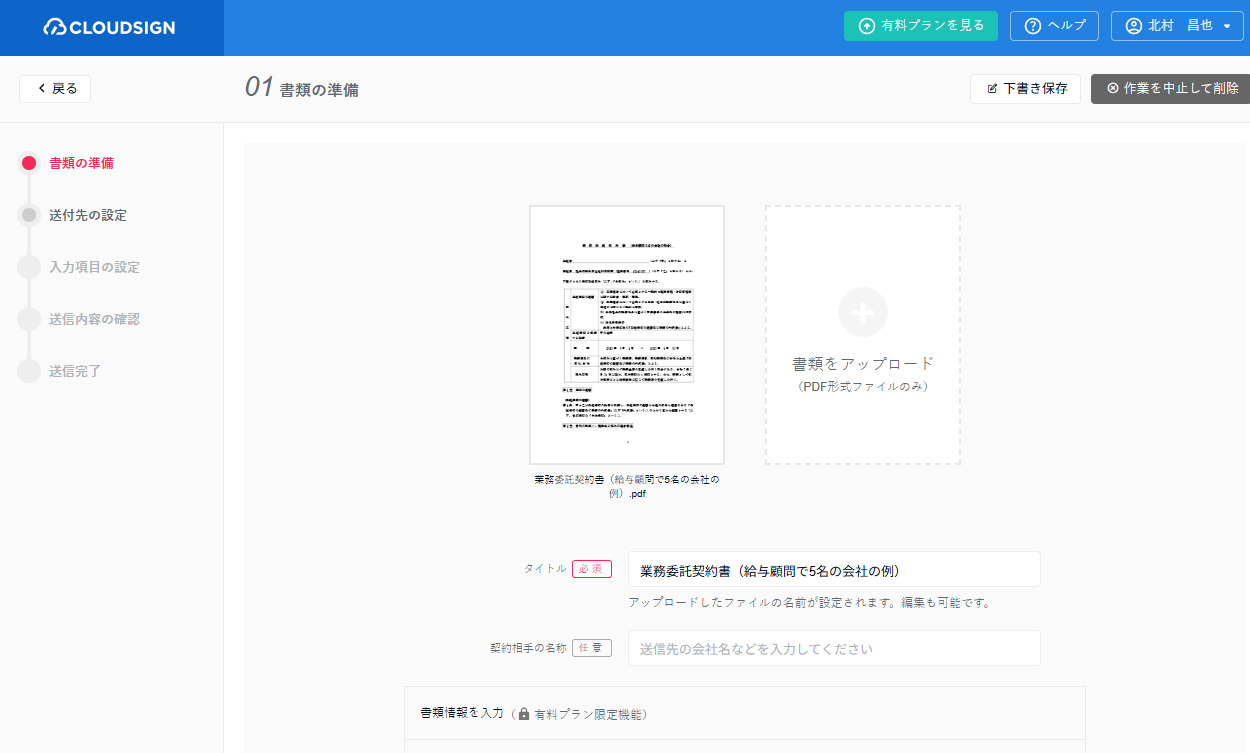Image resolution: width=1250 pixels, height=753 pixels.
Task: Click the CloudSign cloud logo icon
Action: point(55,28)
